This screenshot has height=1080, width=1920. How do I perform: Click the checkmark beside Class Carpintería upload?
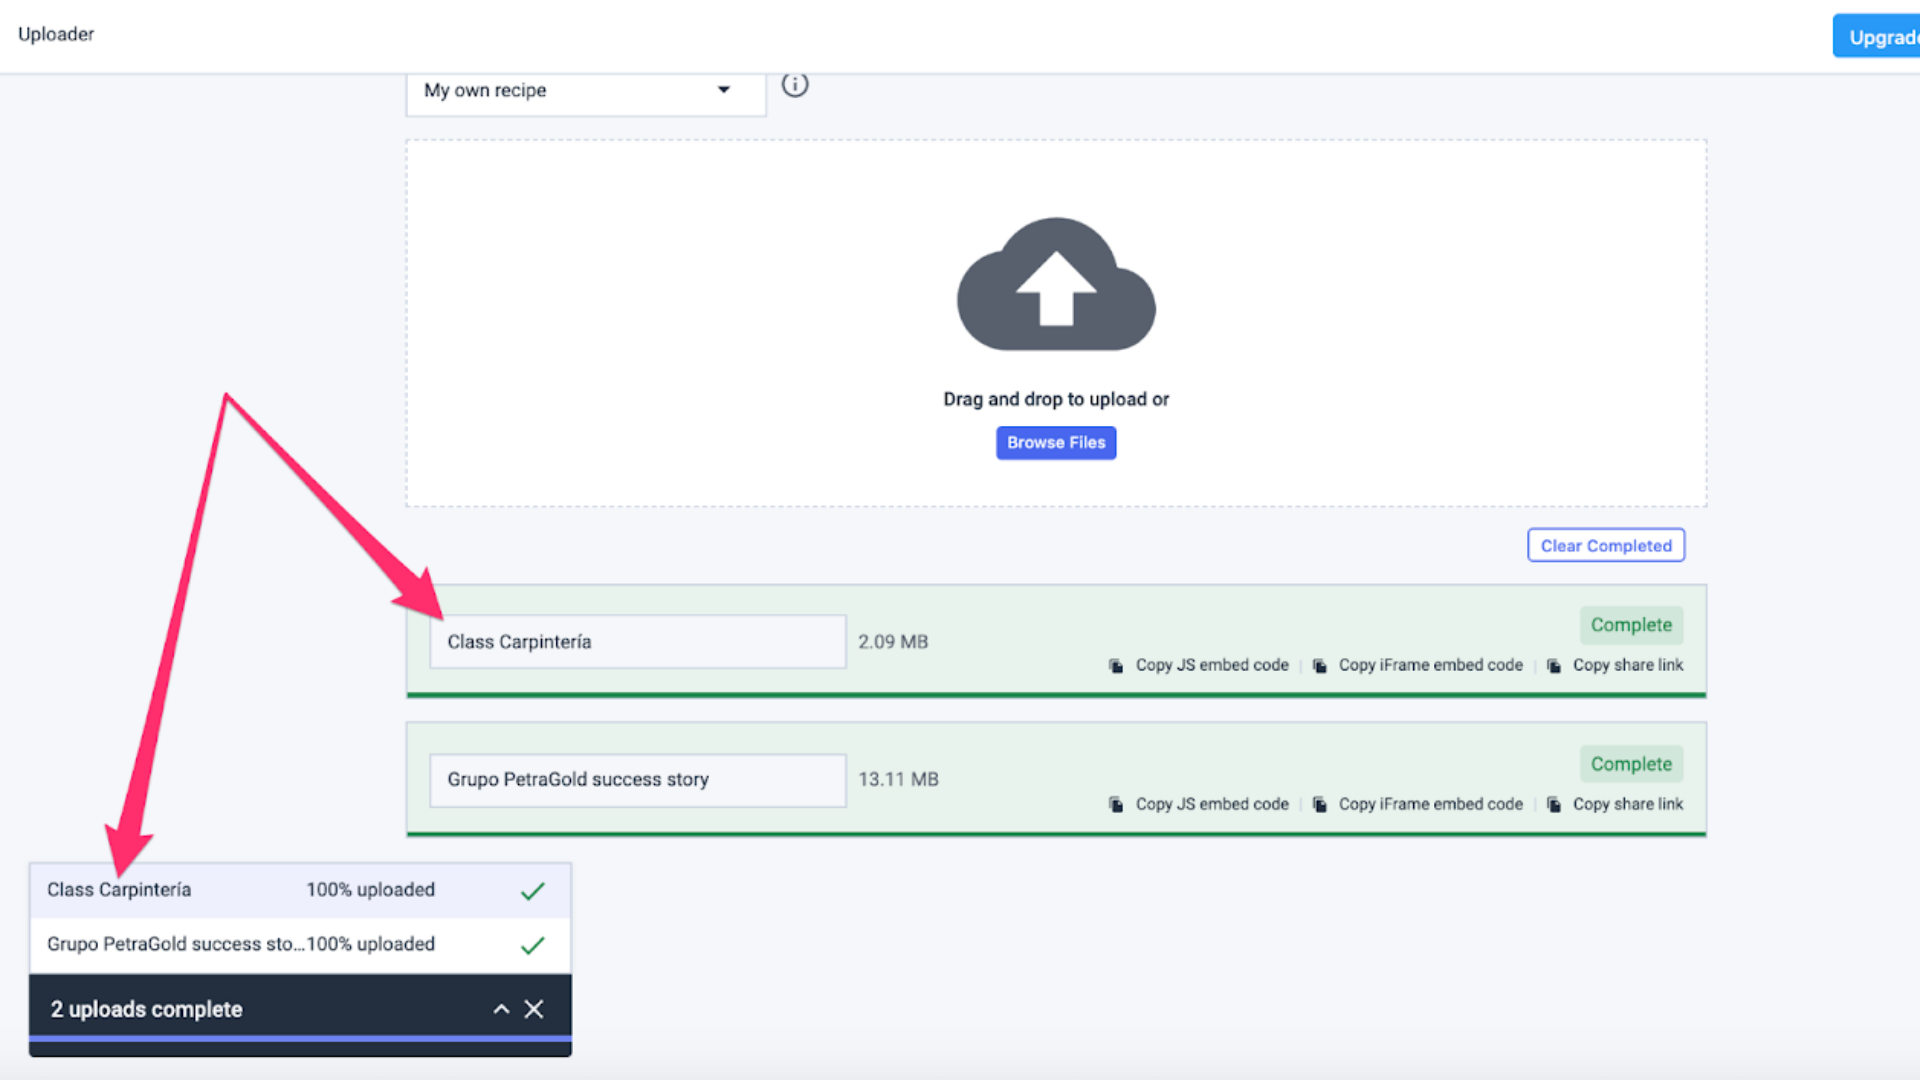tap(533, 890)
